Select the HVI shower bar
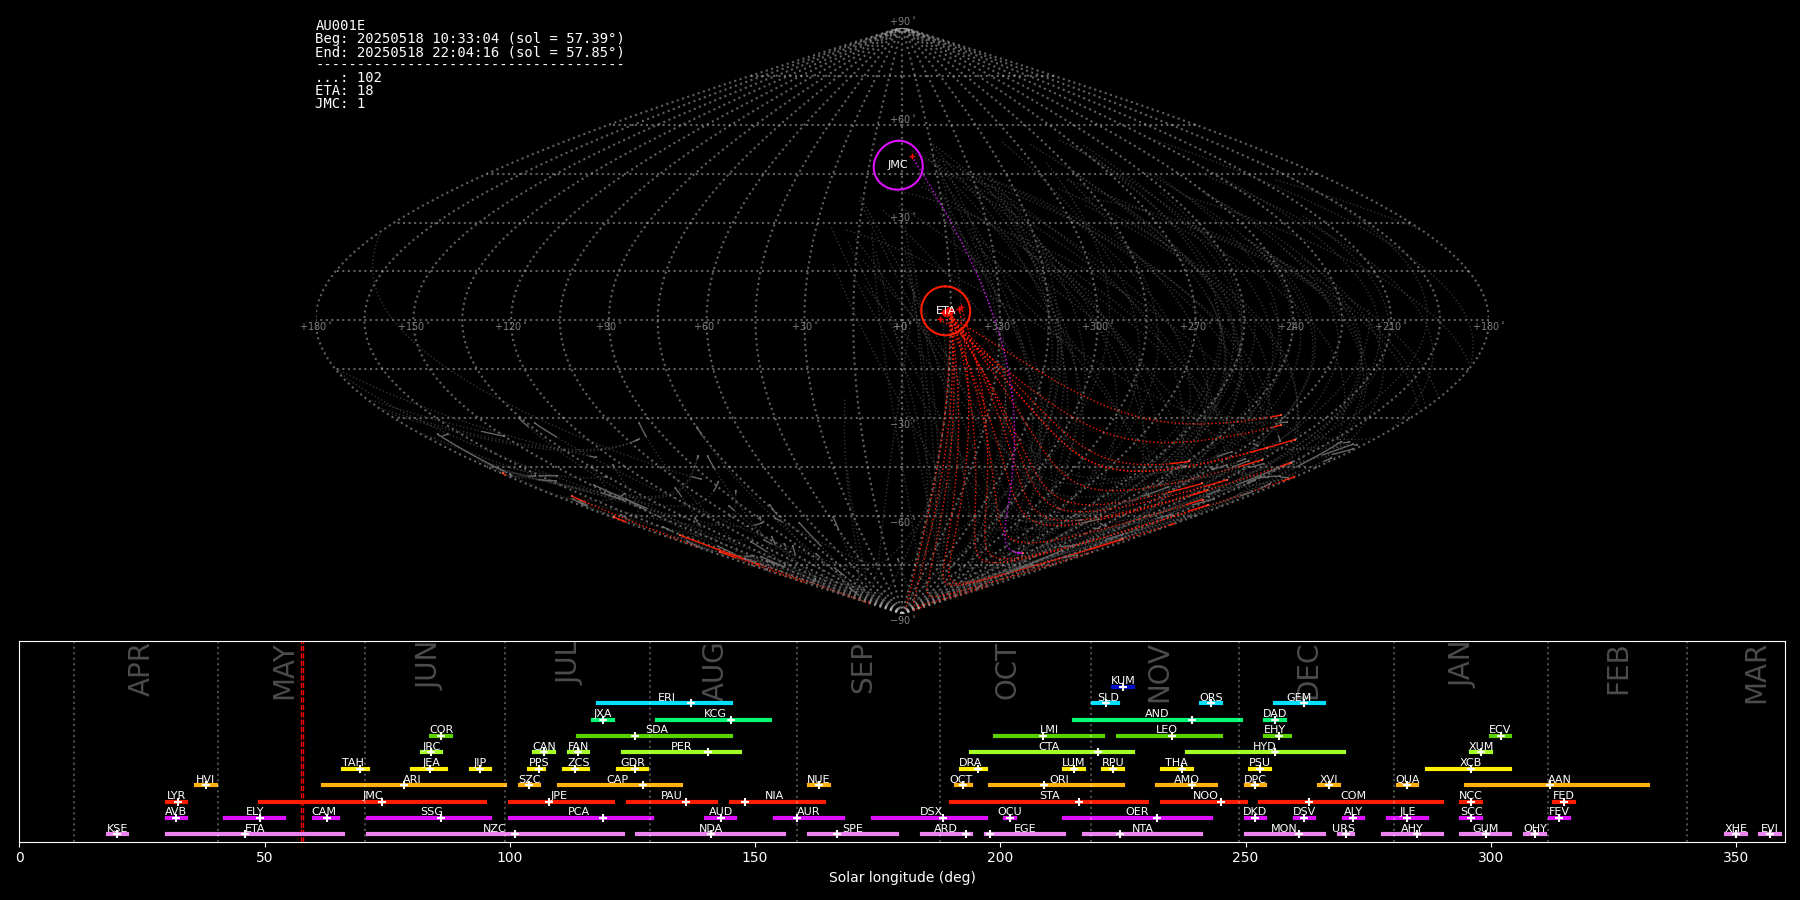 coord(206,785)
